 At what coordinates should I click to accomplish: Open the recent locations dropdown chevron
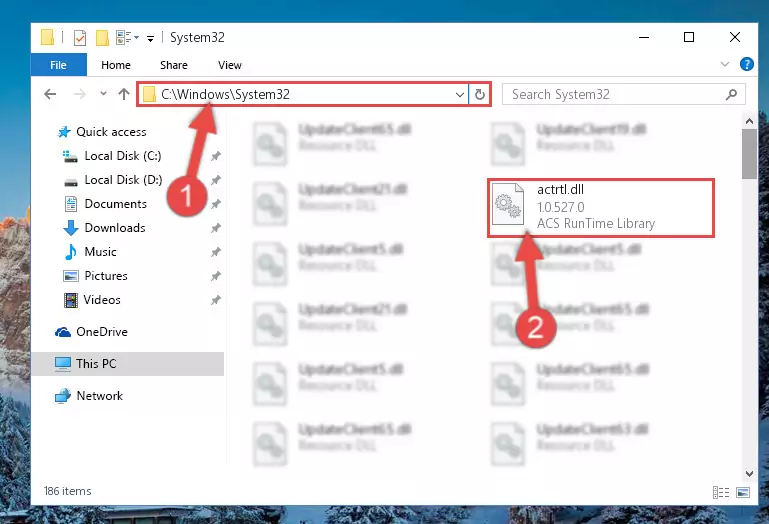[103, 93]
